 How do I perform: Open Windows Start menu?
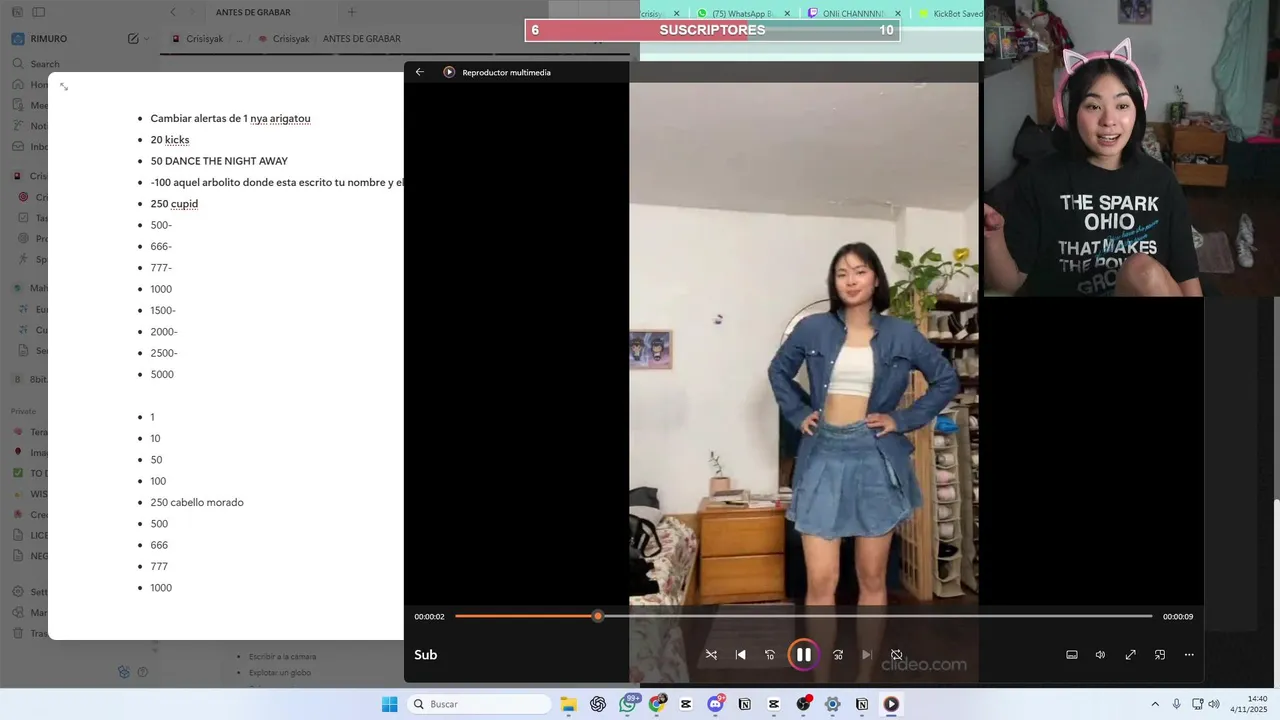(390, 704)
